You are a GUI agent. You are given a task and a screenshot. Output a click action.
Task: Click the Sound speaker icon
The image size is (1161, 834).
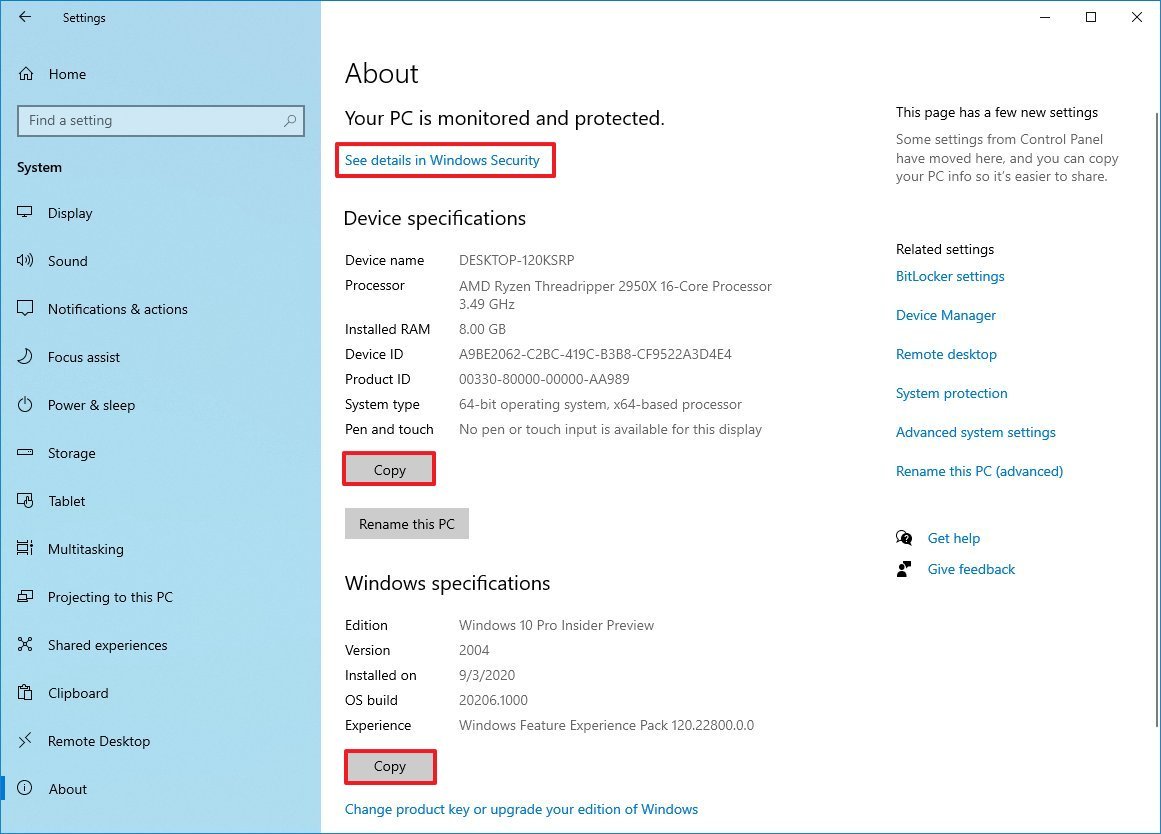(x=25, y=260)
